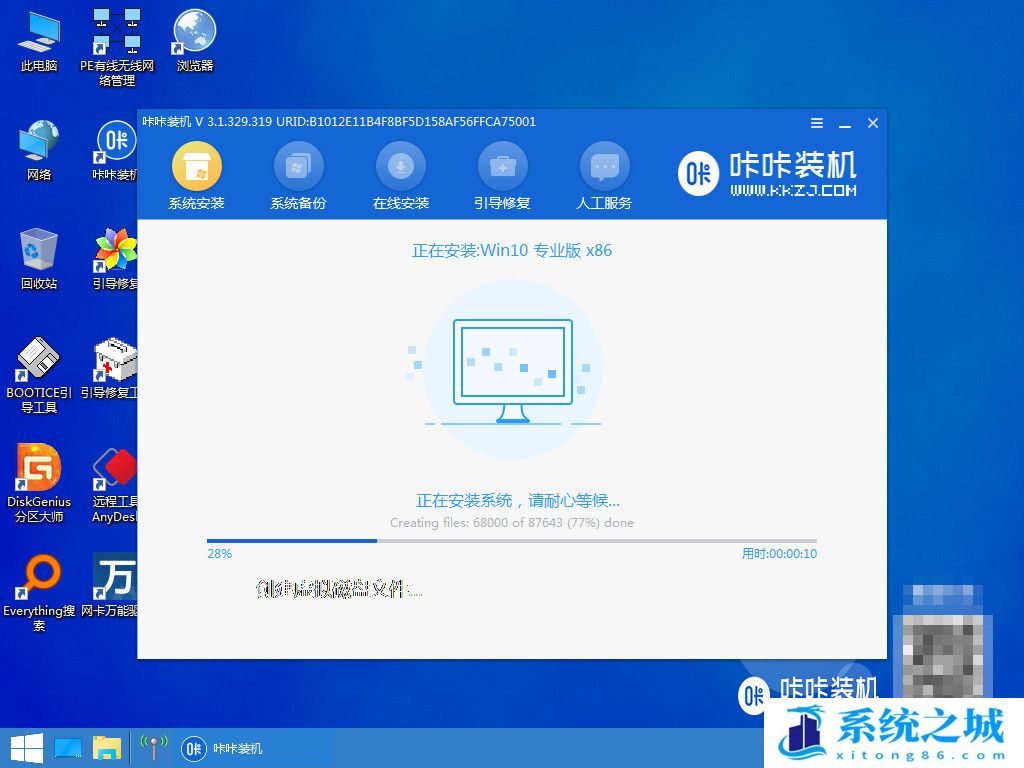Click the monitor illustration in installer
The height and width of the screenshot is (768, 1024).
pyautogui.click(x=513, y=371)
